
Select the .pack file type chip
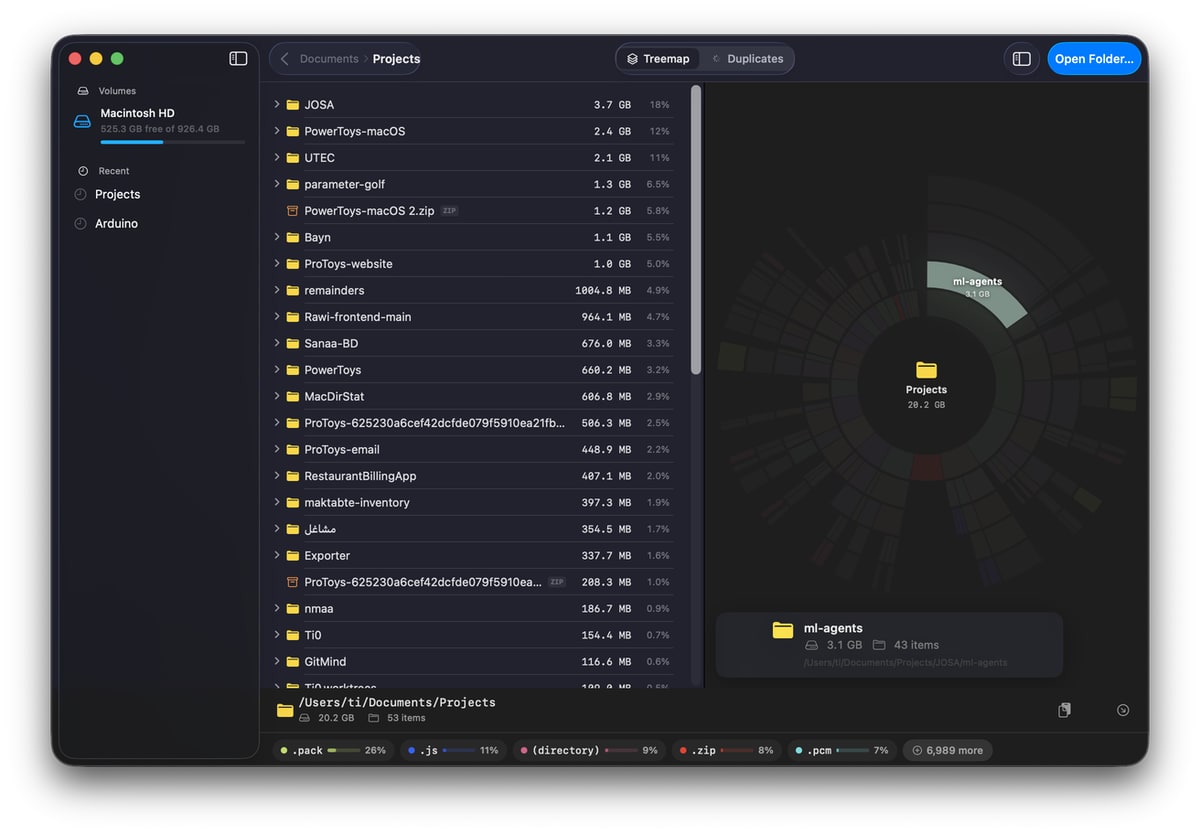(333, 750)
